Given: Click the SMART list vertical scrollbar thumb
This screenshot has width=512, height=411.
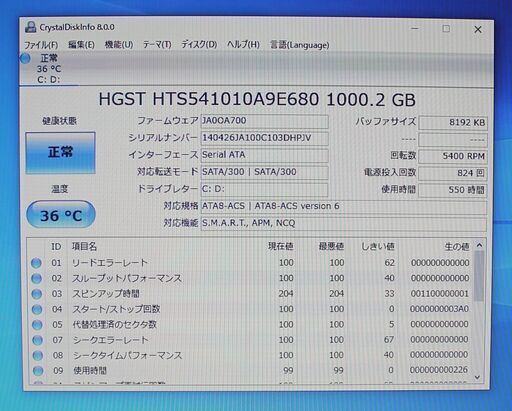Looking at the screenshot, I should 479,276.
